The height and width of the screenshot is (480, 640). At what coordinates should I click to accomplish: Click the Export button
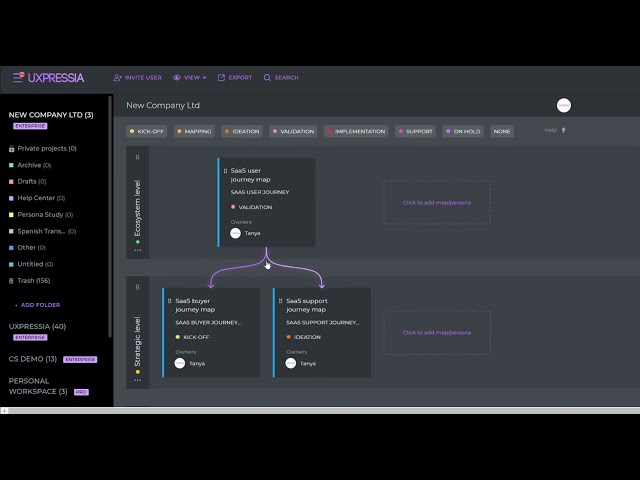coord(235,78)
